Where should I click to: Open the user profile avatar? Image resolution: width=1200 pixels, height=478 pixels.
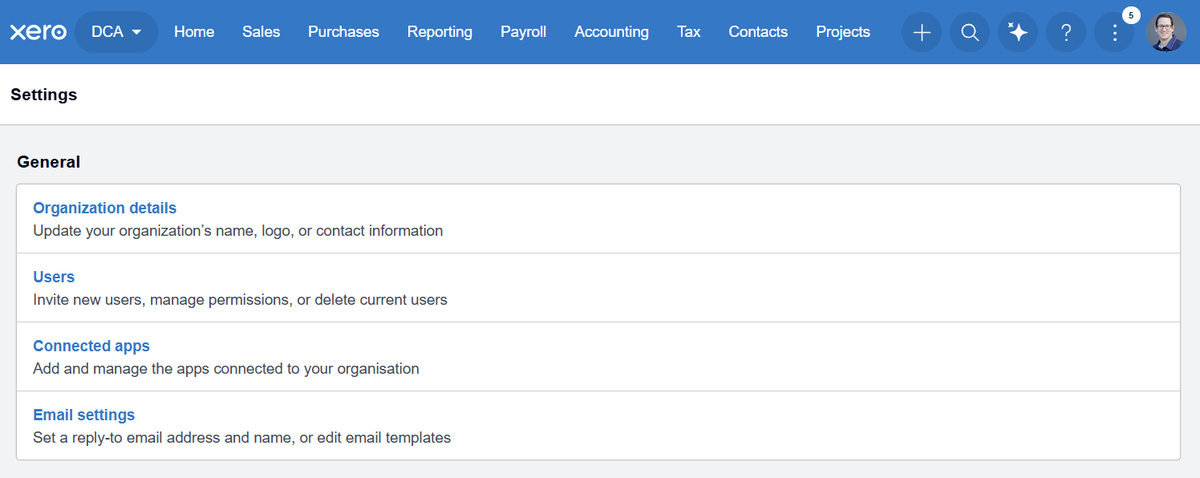[x=1166, y=32]
